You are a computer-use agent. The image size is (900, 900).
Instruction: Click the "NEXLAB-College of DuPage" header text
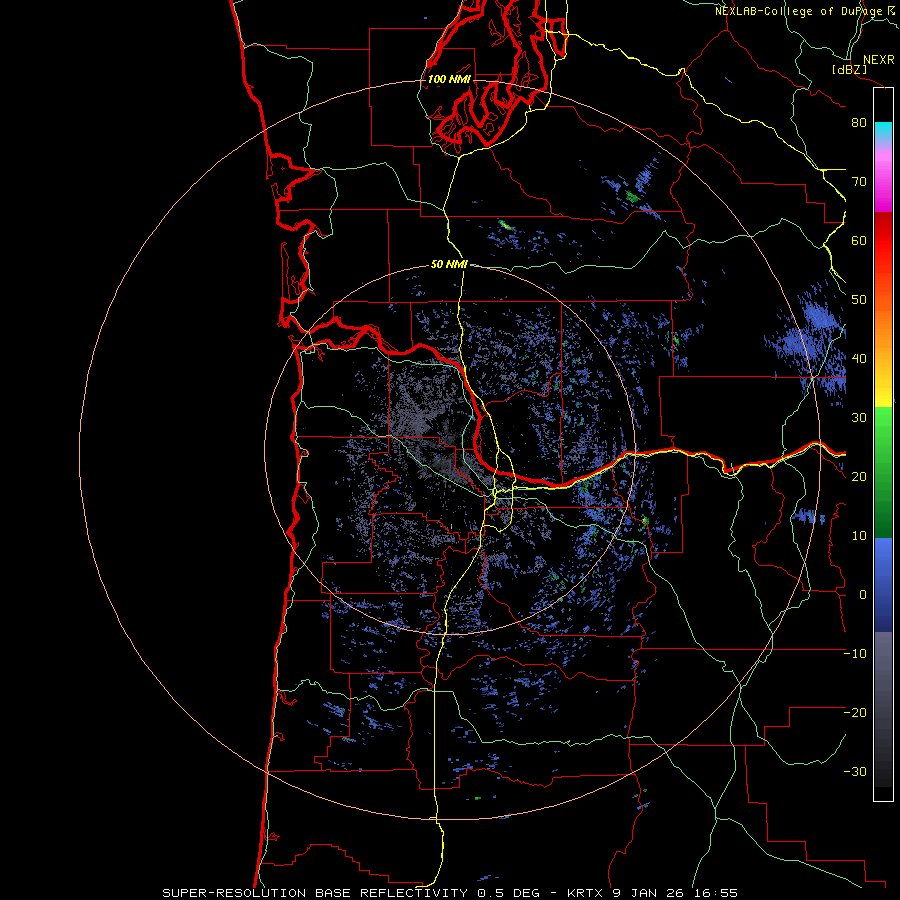click(x=798, y=11)
